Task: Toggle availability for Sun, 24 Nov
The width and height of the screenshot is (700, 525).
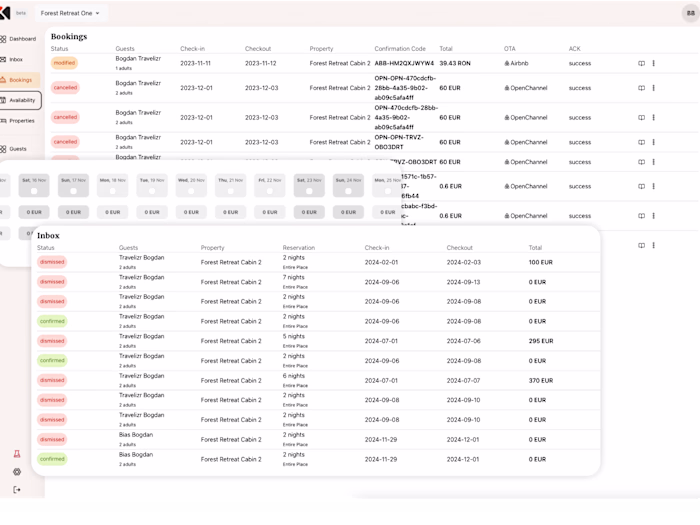Action: 348,191
